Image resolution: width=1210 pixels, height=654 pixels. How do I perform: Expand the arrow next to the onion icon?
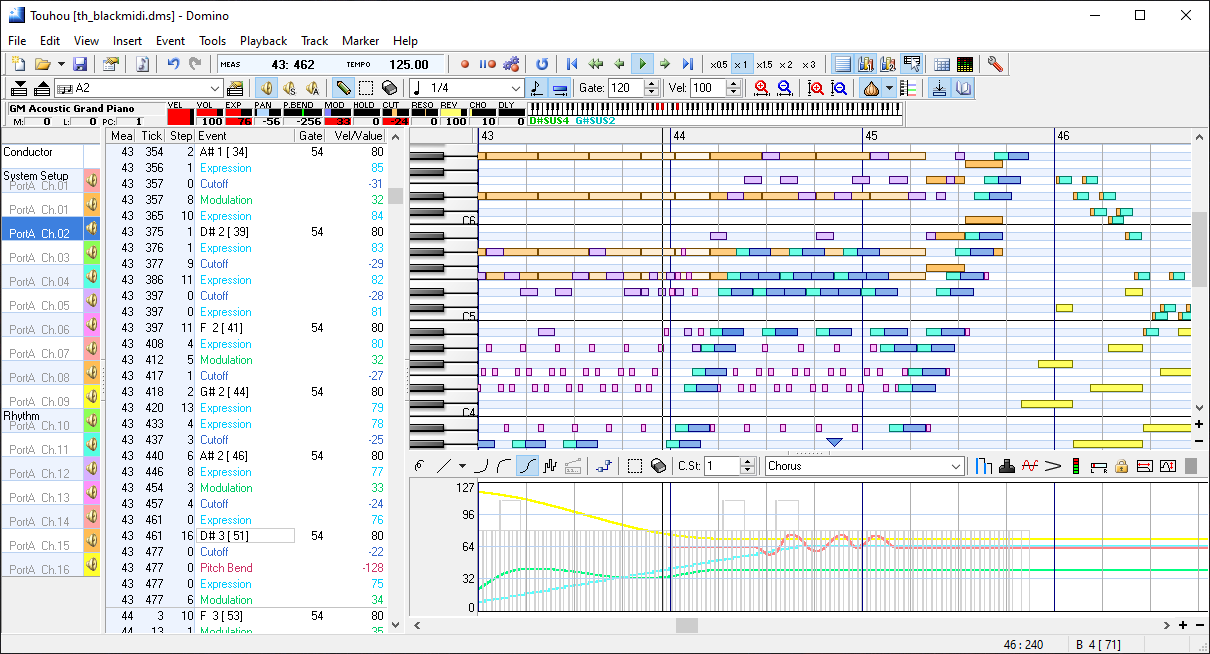[x=888, y=88]
